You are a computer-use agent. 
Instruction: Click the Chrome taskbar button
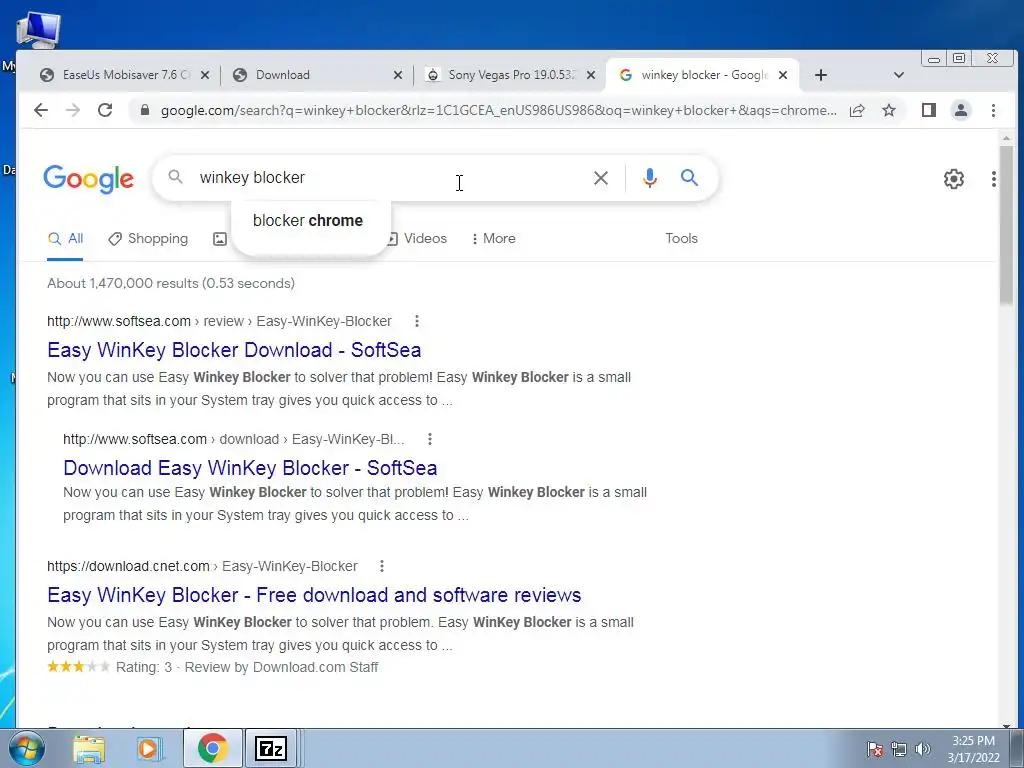click(212, 748)
